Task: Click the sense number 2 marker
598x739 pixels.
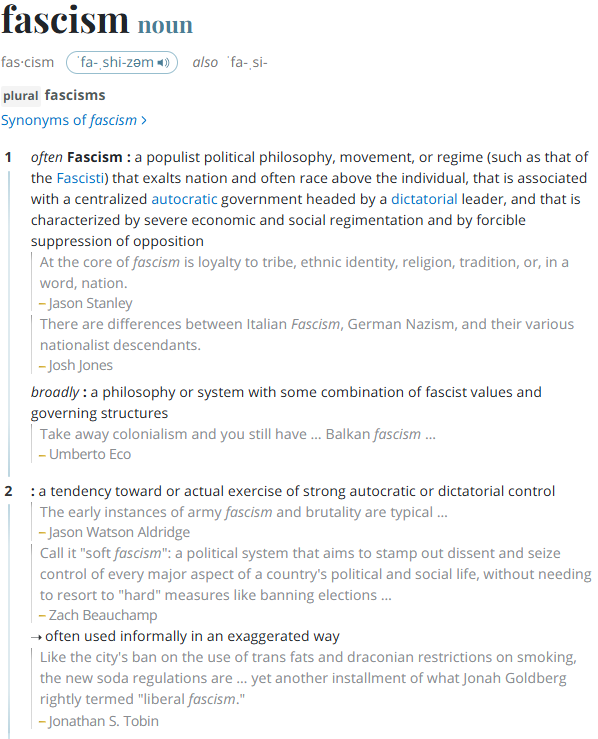Action: [8, 492]
